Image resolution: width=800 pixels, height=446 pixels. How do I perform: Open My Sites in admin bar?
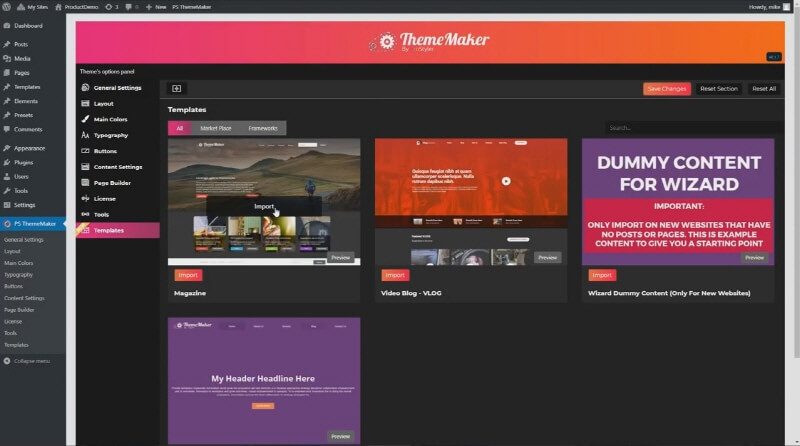pyautogui.click(x=32, y=7)
